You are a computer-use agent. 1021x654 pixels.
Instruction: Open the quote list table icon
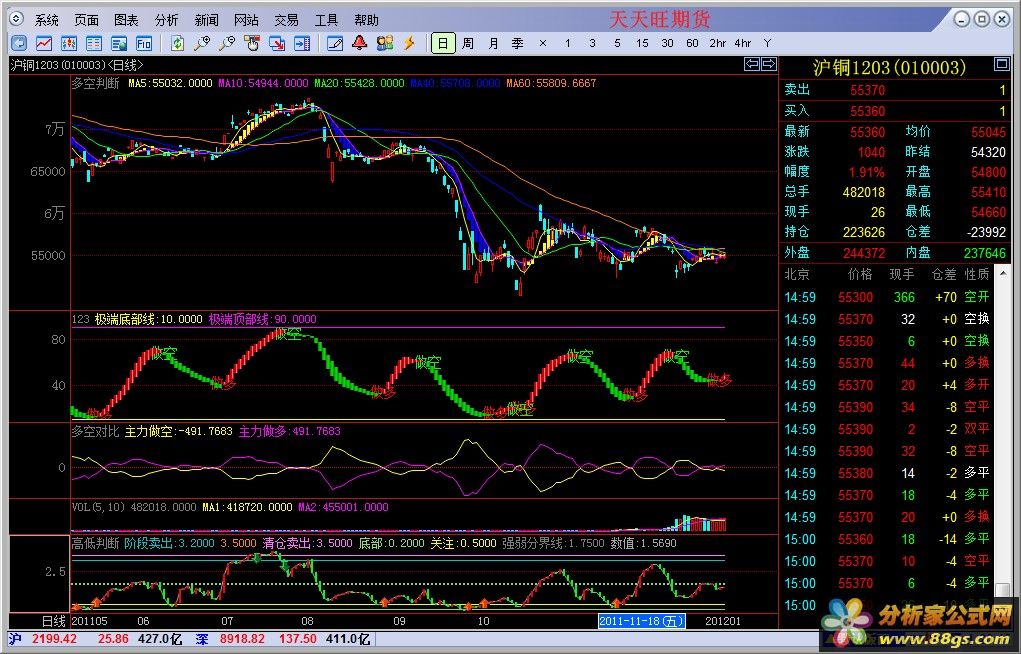coord(94,43)
